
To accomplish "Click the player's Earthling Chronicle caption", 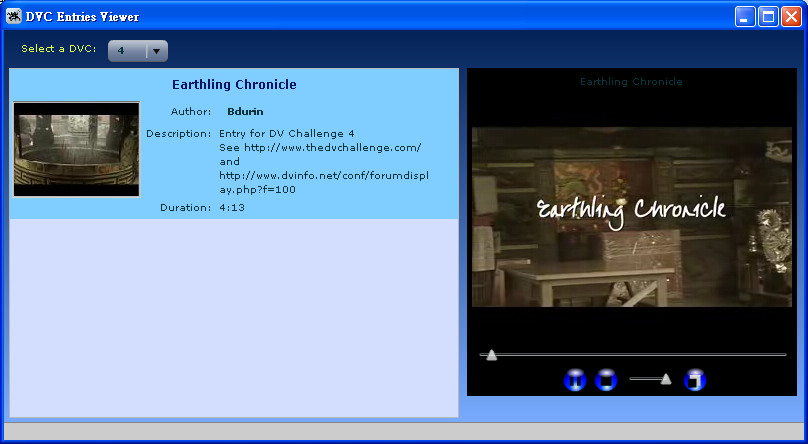I will click(x=631, y=81).
